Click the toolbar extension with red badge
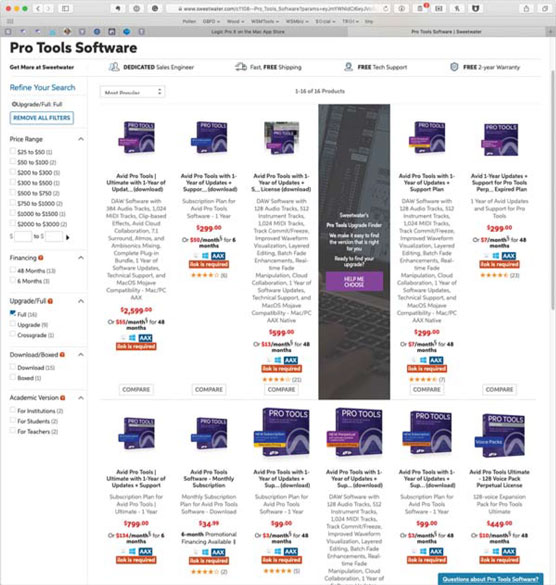 pyautogui.click(x=421, y=8)
